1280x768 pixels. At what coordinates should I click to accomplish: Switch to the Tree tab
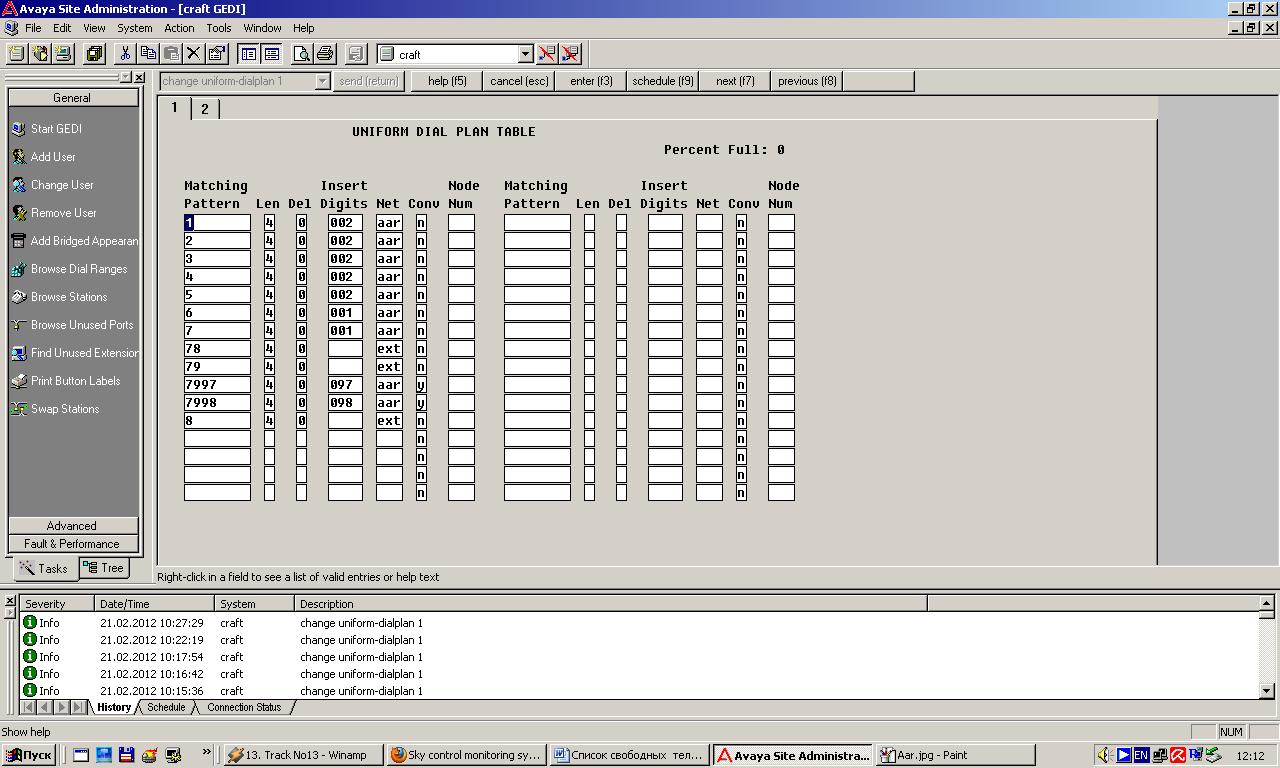click(104, 568)
